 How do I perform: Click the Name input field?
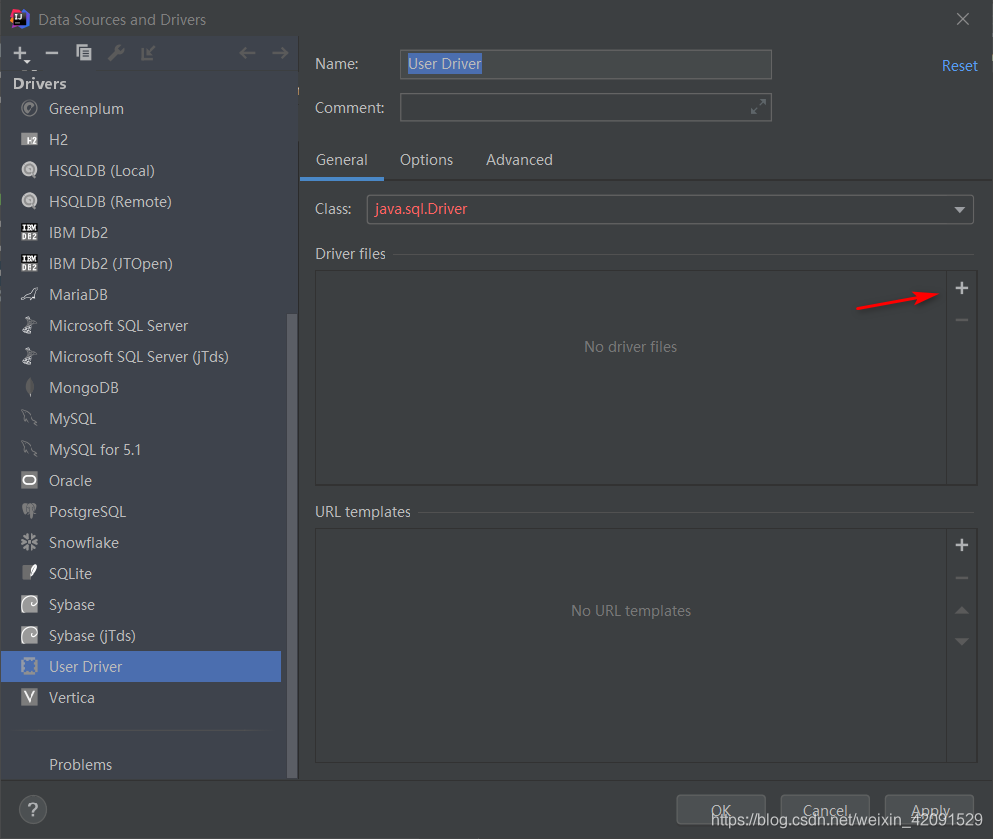(586, 64)
